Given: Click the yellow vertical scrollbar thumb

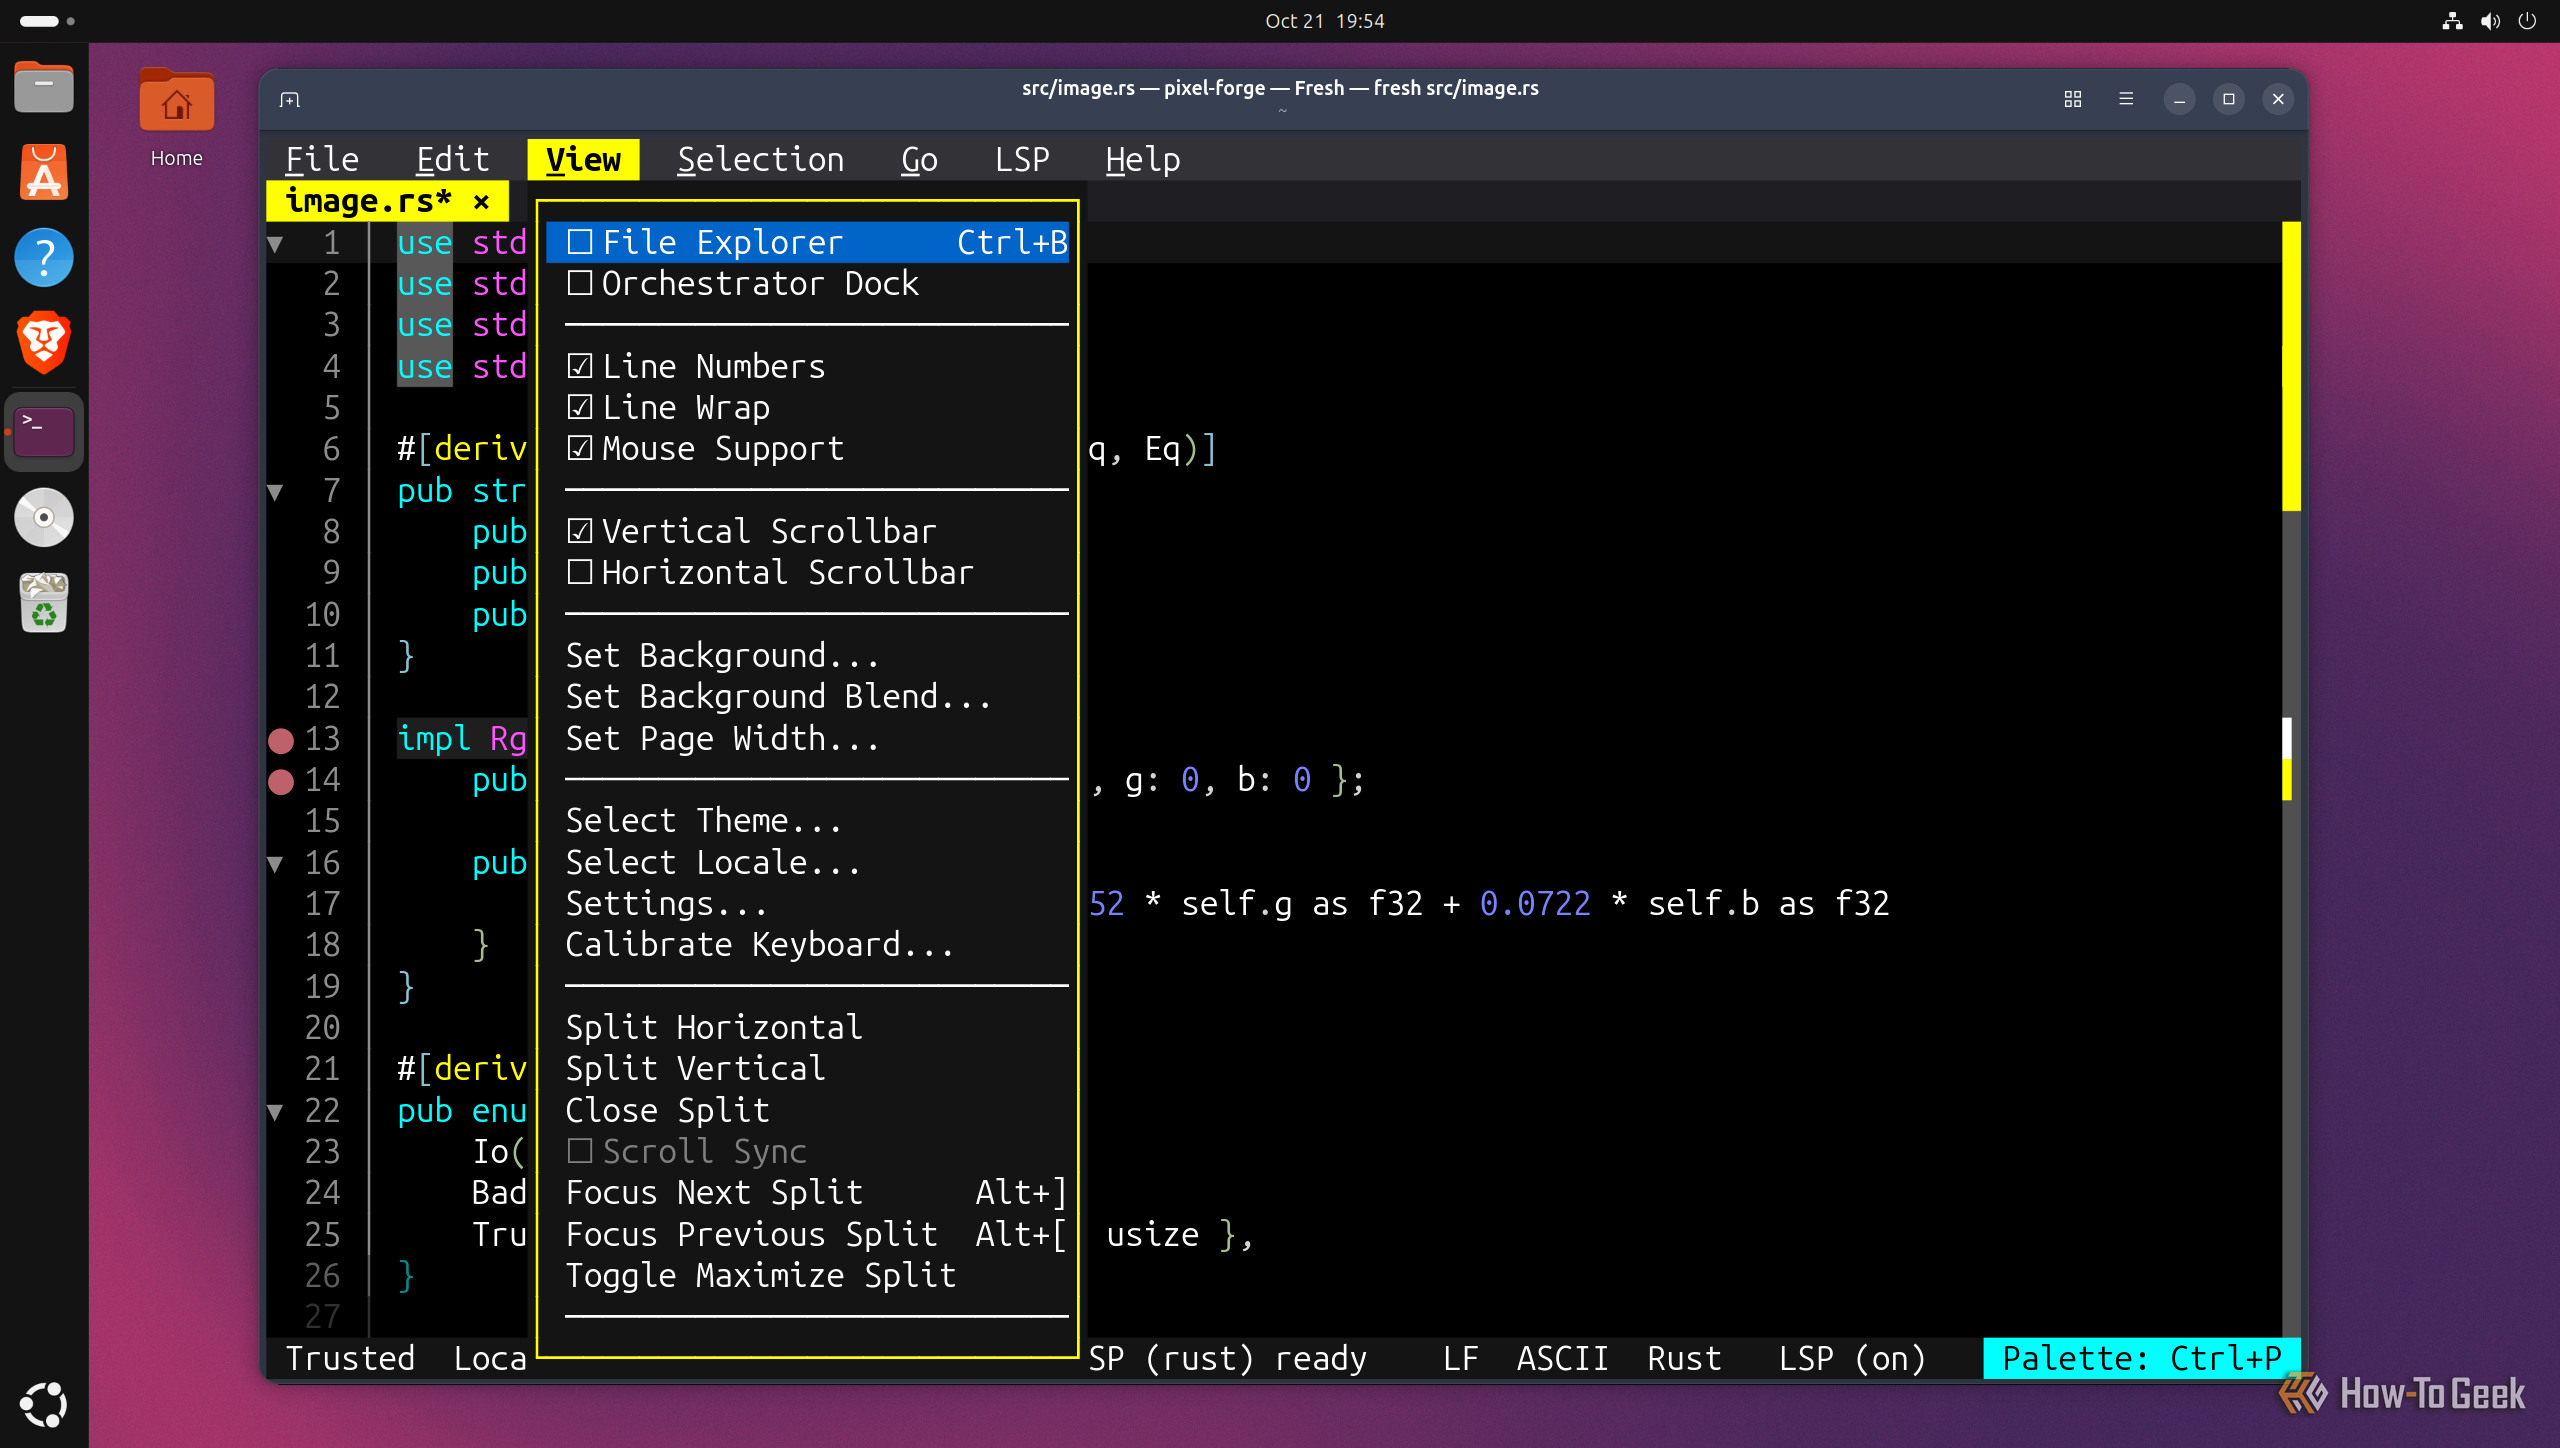Looking at the screenshot, I should pos(2291,366).
